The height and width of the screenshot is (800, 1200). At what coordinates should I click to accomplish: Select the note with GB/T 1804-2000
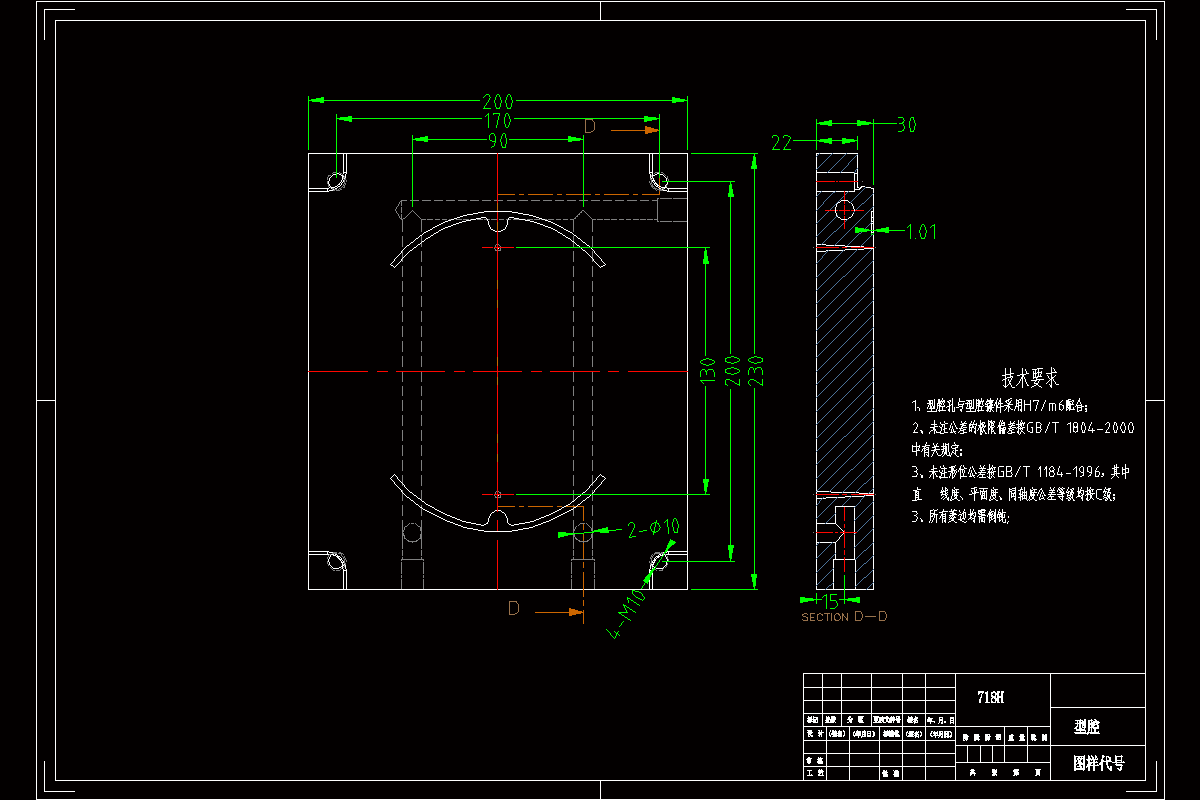[x=1023, y=427]
